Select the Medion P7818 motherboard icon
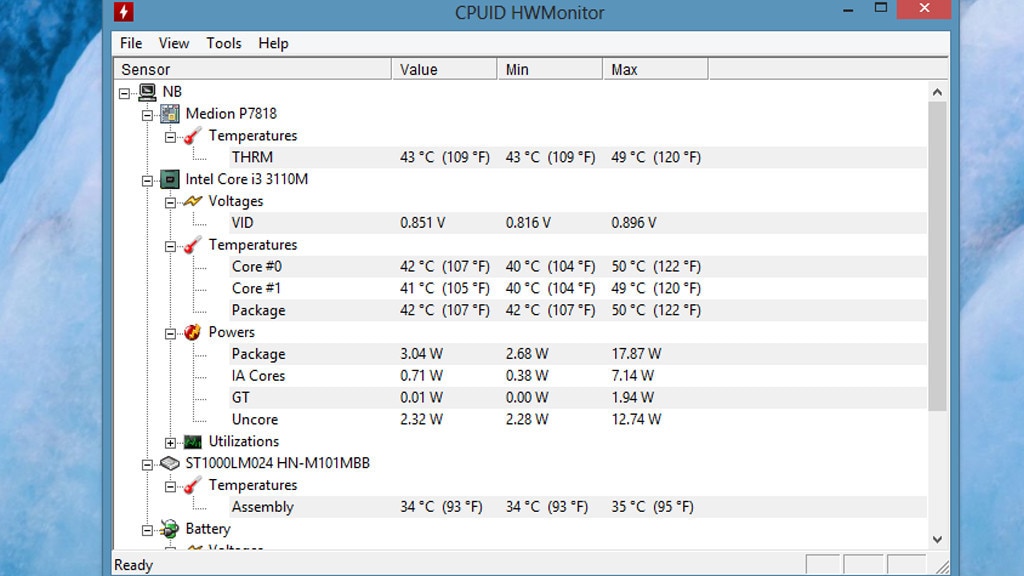The width and height of the screenshot is (1024, 576). [x=171, y=113]
